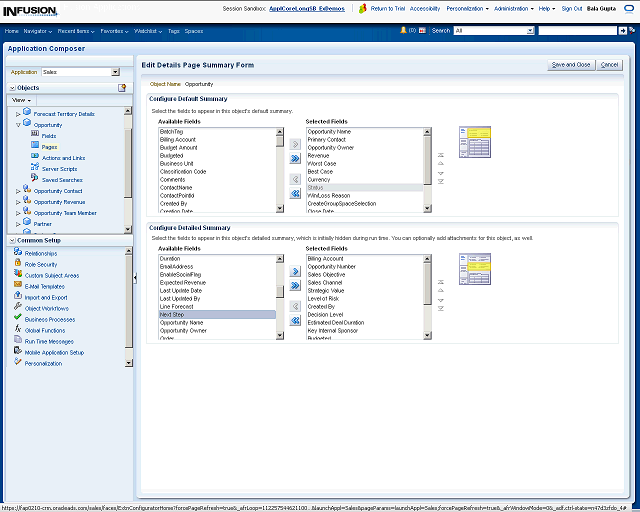Click the notifications bell icon
Image resolution: width=640 pixels, height=512 pixels.
(x=402, y=31)
